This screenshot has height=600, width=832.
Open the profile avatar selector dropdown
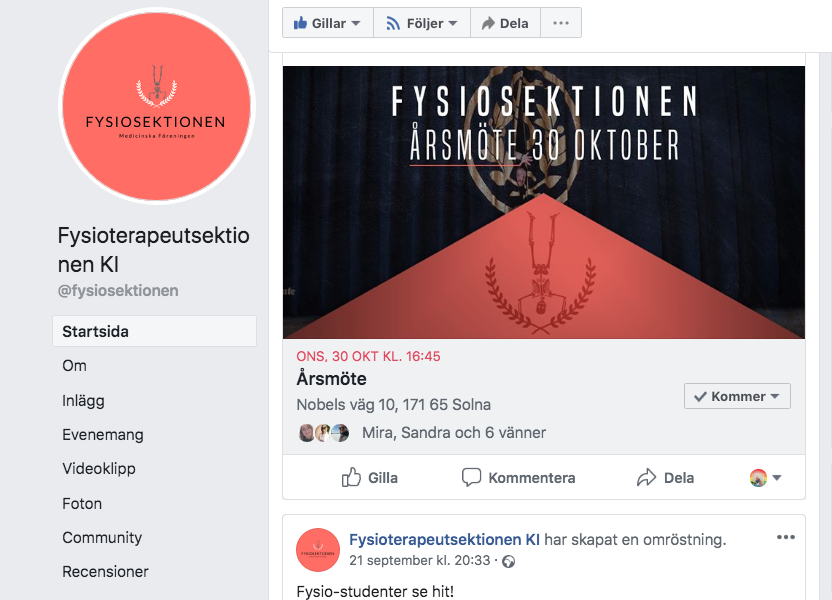[x=766, y=477]
